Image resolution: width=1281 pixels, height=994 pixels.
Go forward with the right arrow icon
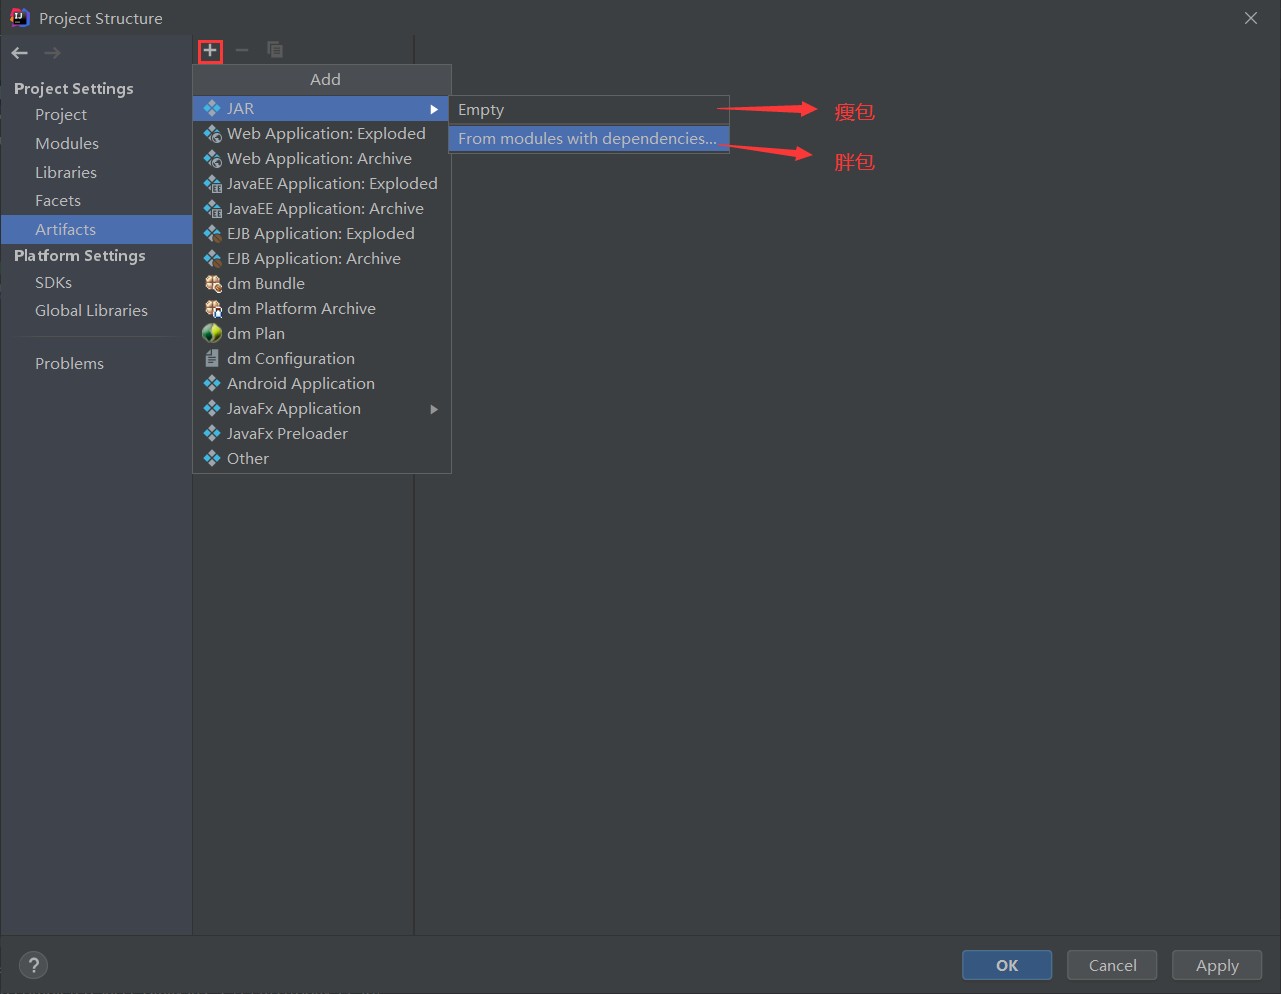click(x=52, y=53)
